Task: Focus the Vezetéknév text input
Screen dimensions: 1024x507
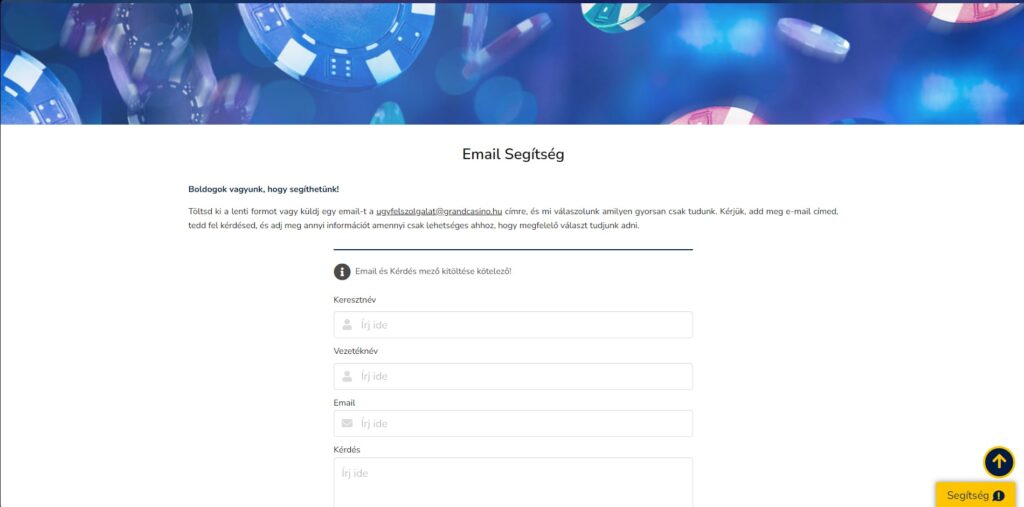Action: click(520, 376)
